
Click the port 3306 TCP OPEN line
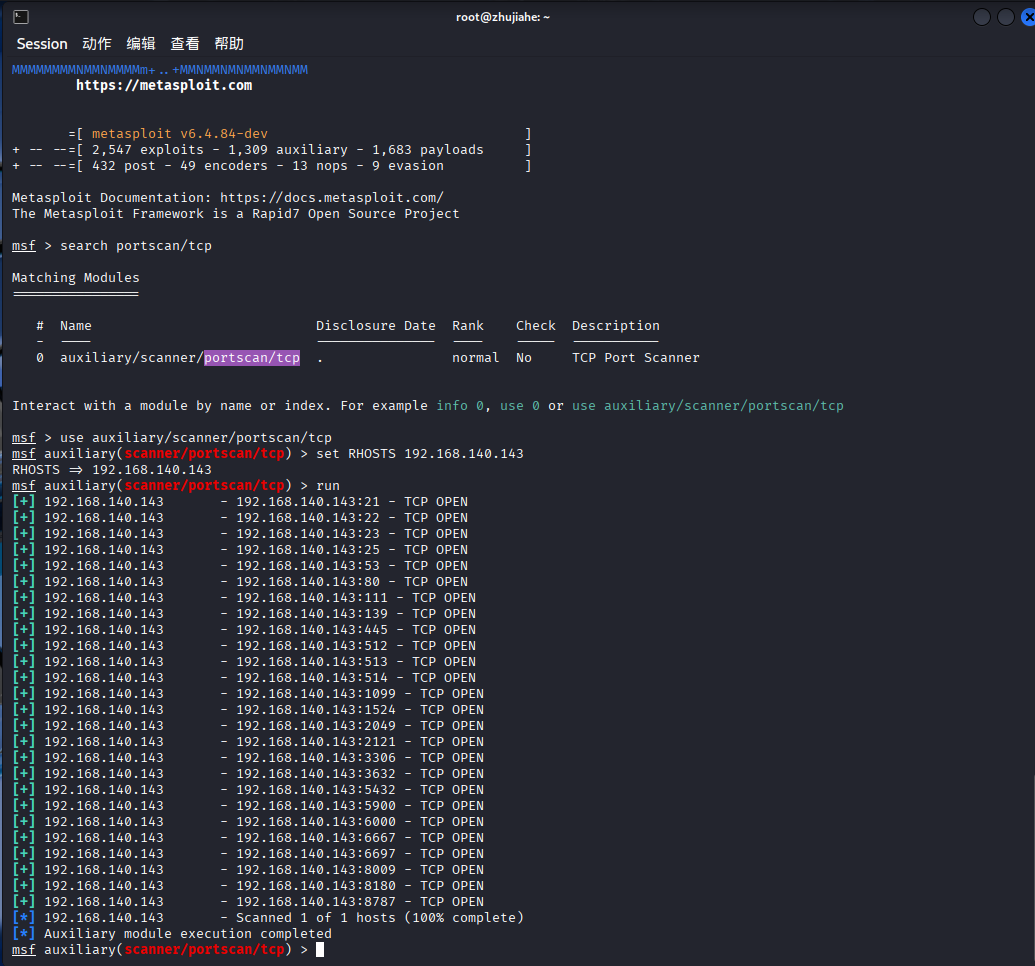(x=248, y=757)
